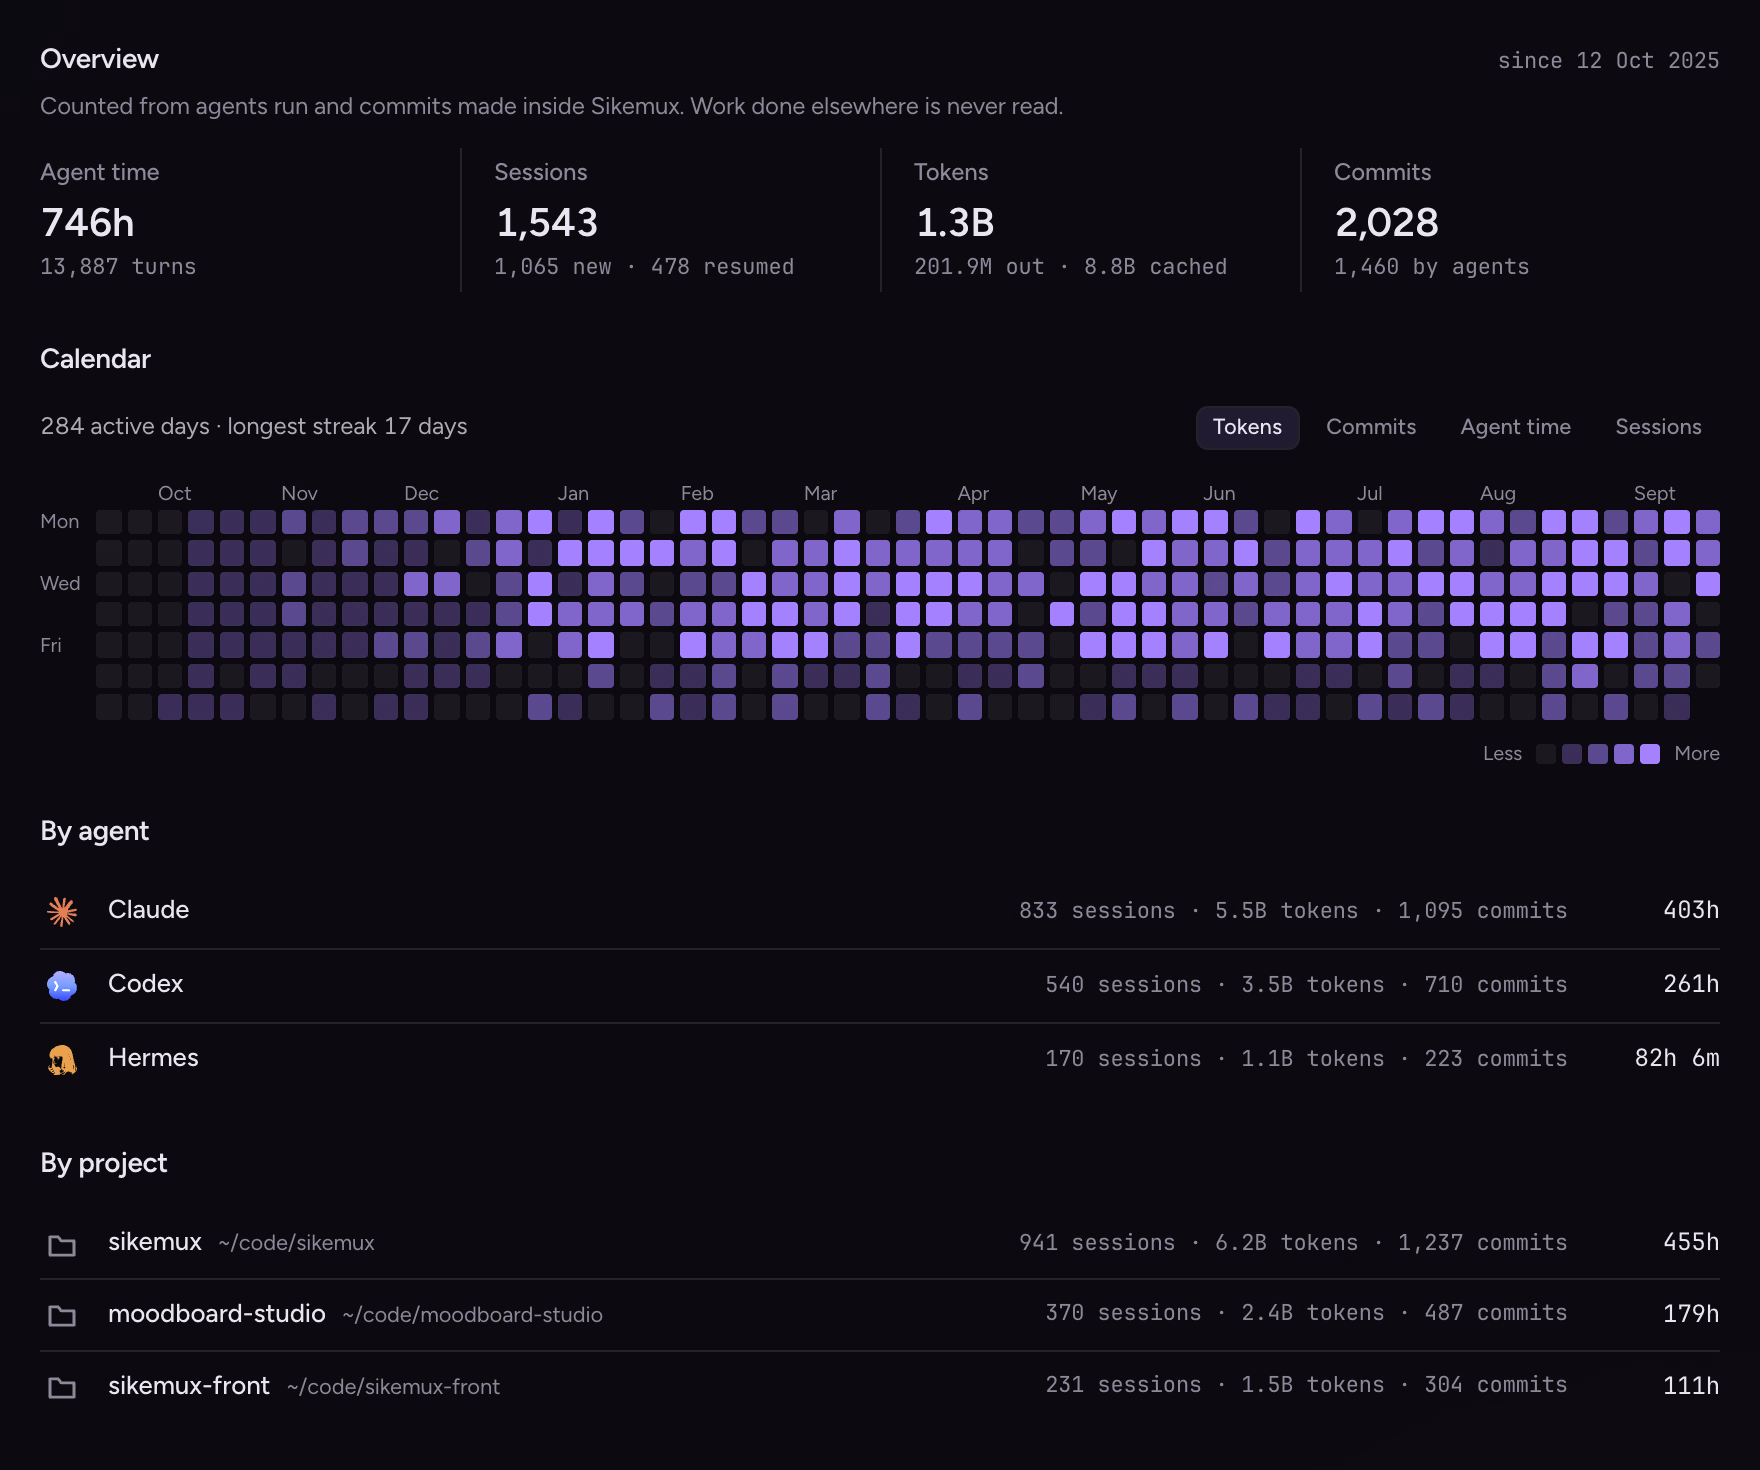Click the 455h value for sikemux
This screenshot has height=1470, width=1760.
1691,1242
